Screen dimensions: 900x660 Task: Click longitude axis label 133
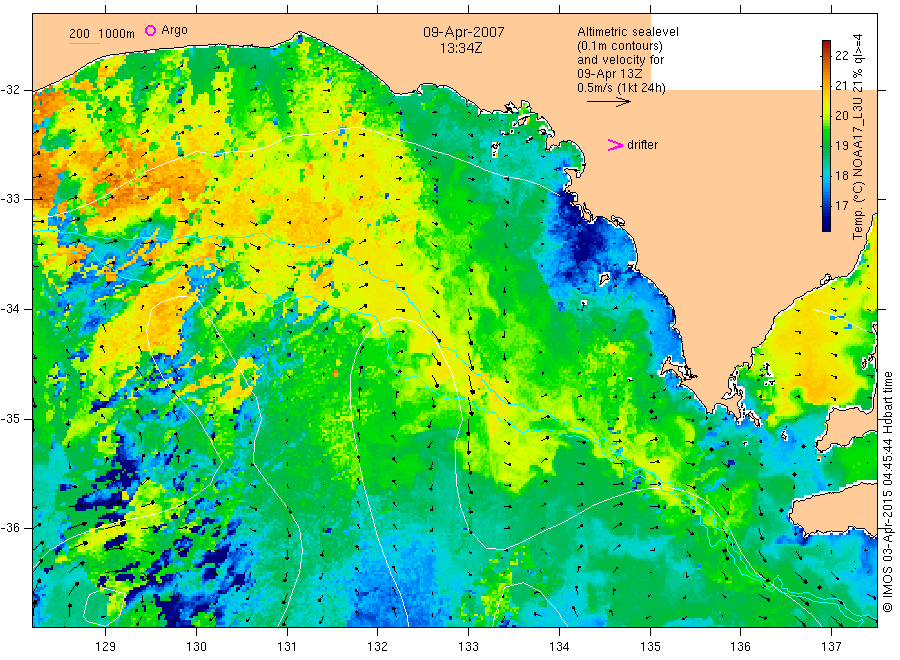tap(468, 647)
